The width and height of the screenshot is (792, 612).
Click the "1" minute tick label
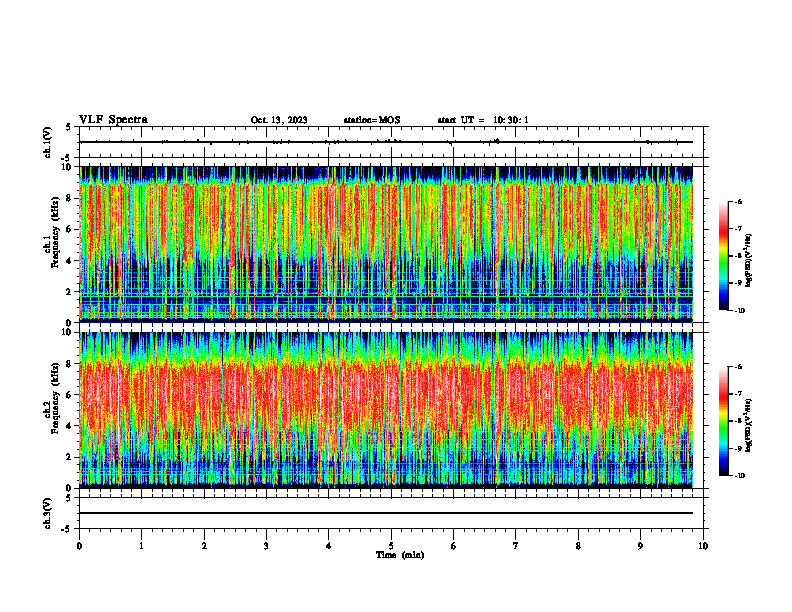point(141,546)
